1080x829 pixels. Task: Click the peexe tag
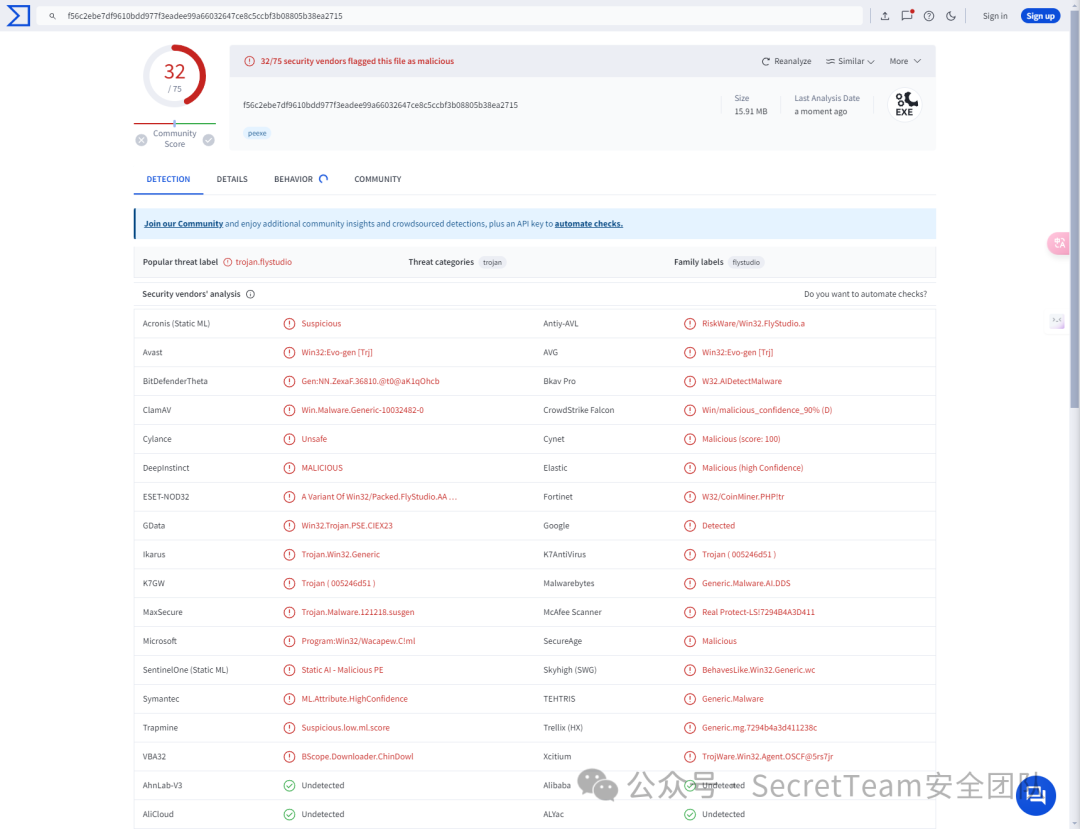tap(257, 134)
